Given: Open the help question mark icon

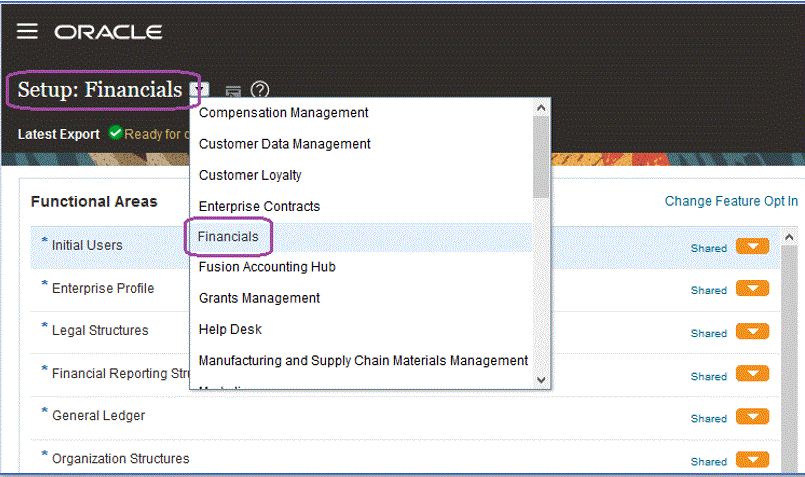Looking at the screenshot, I should 260,90.
